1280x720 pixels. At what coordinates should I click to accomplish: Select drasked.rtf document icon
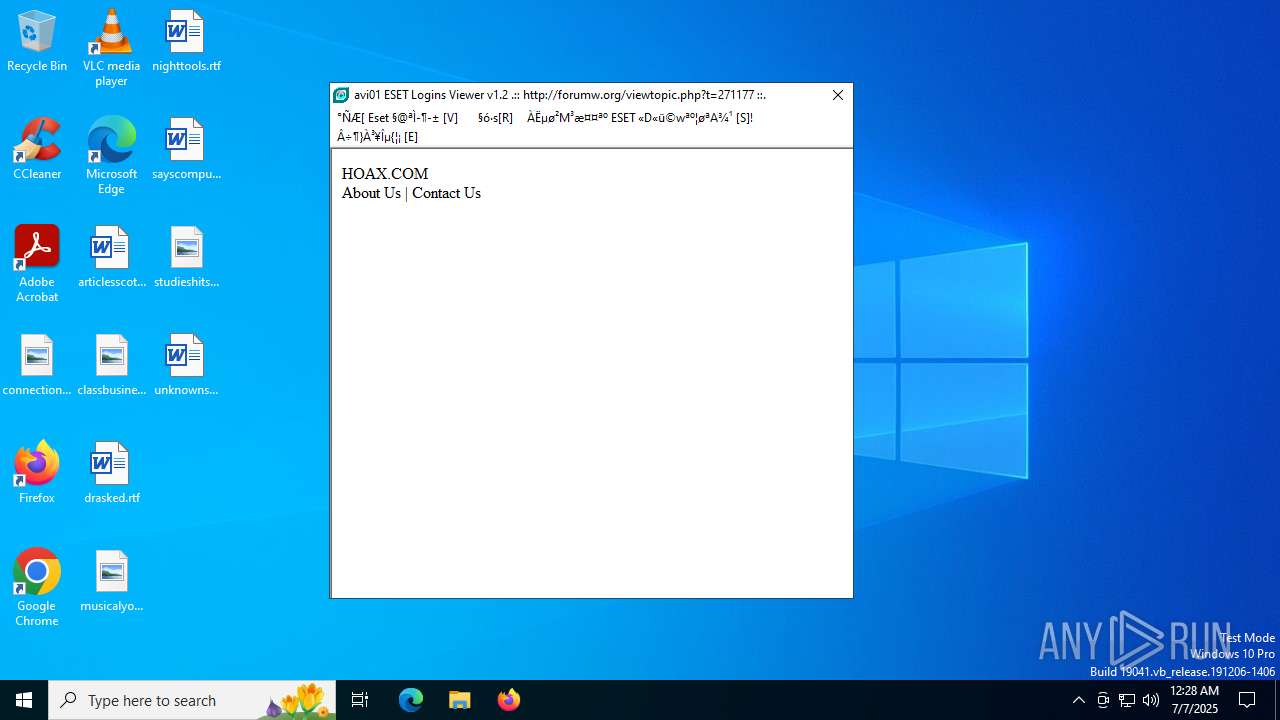[x=111, y=473]
